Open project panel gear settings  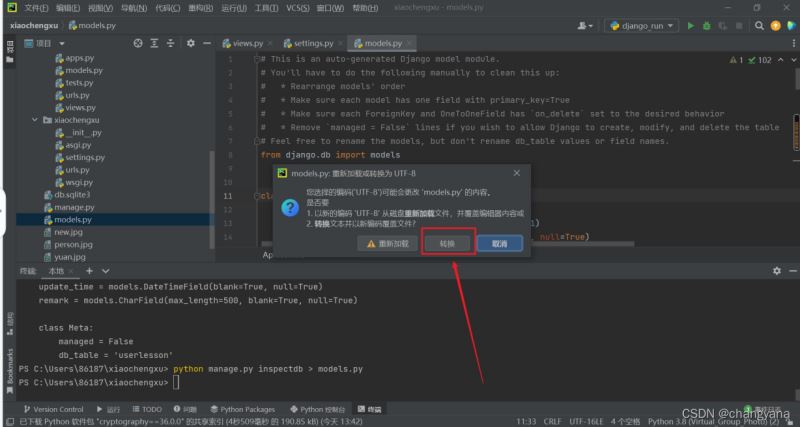click(x=191, y=44)
